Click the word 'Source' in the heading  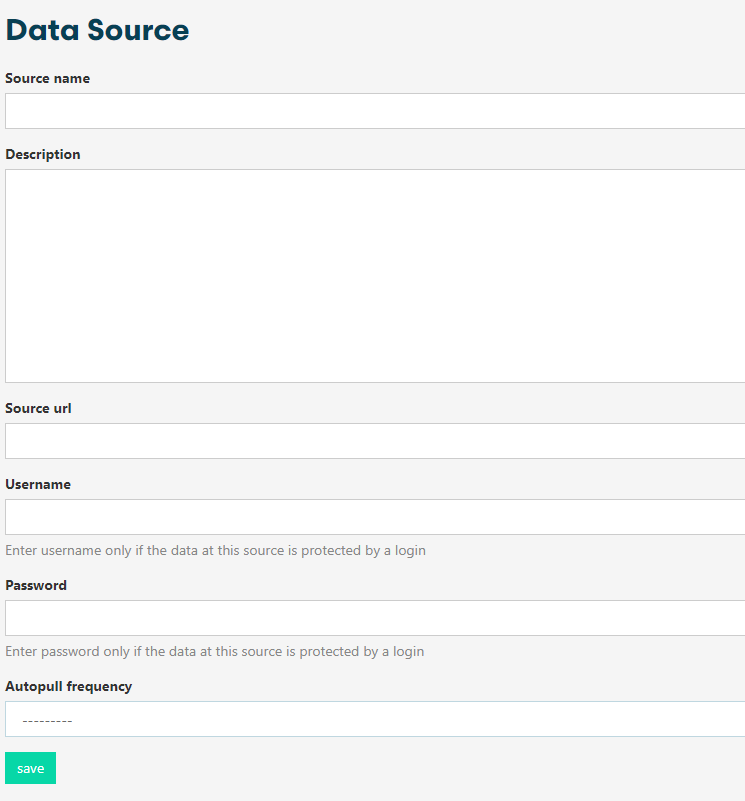[x=138, y=30]
